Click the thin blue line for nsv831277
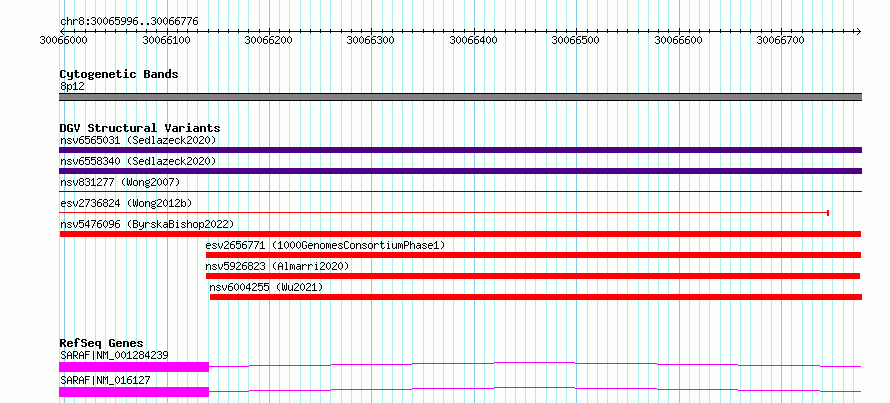This screenshot has width=890, height=403. [x=460, y=192]
